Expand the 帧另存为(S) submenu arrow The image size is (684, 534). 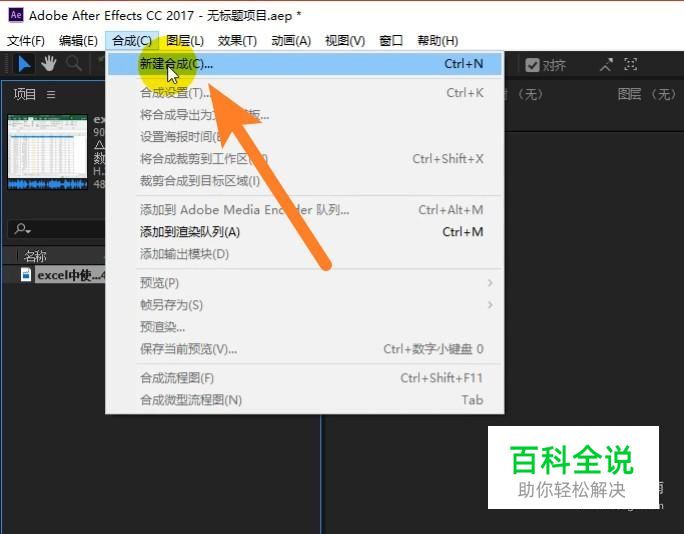(x=490, y=305)
